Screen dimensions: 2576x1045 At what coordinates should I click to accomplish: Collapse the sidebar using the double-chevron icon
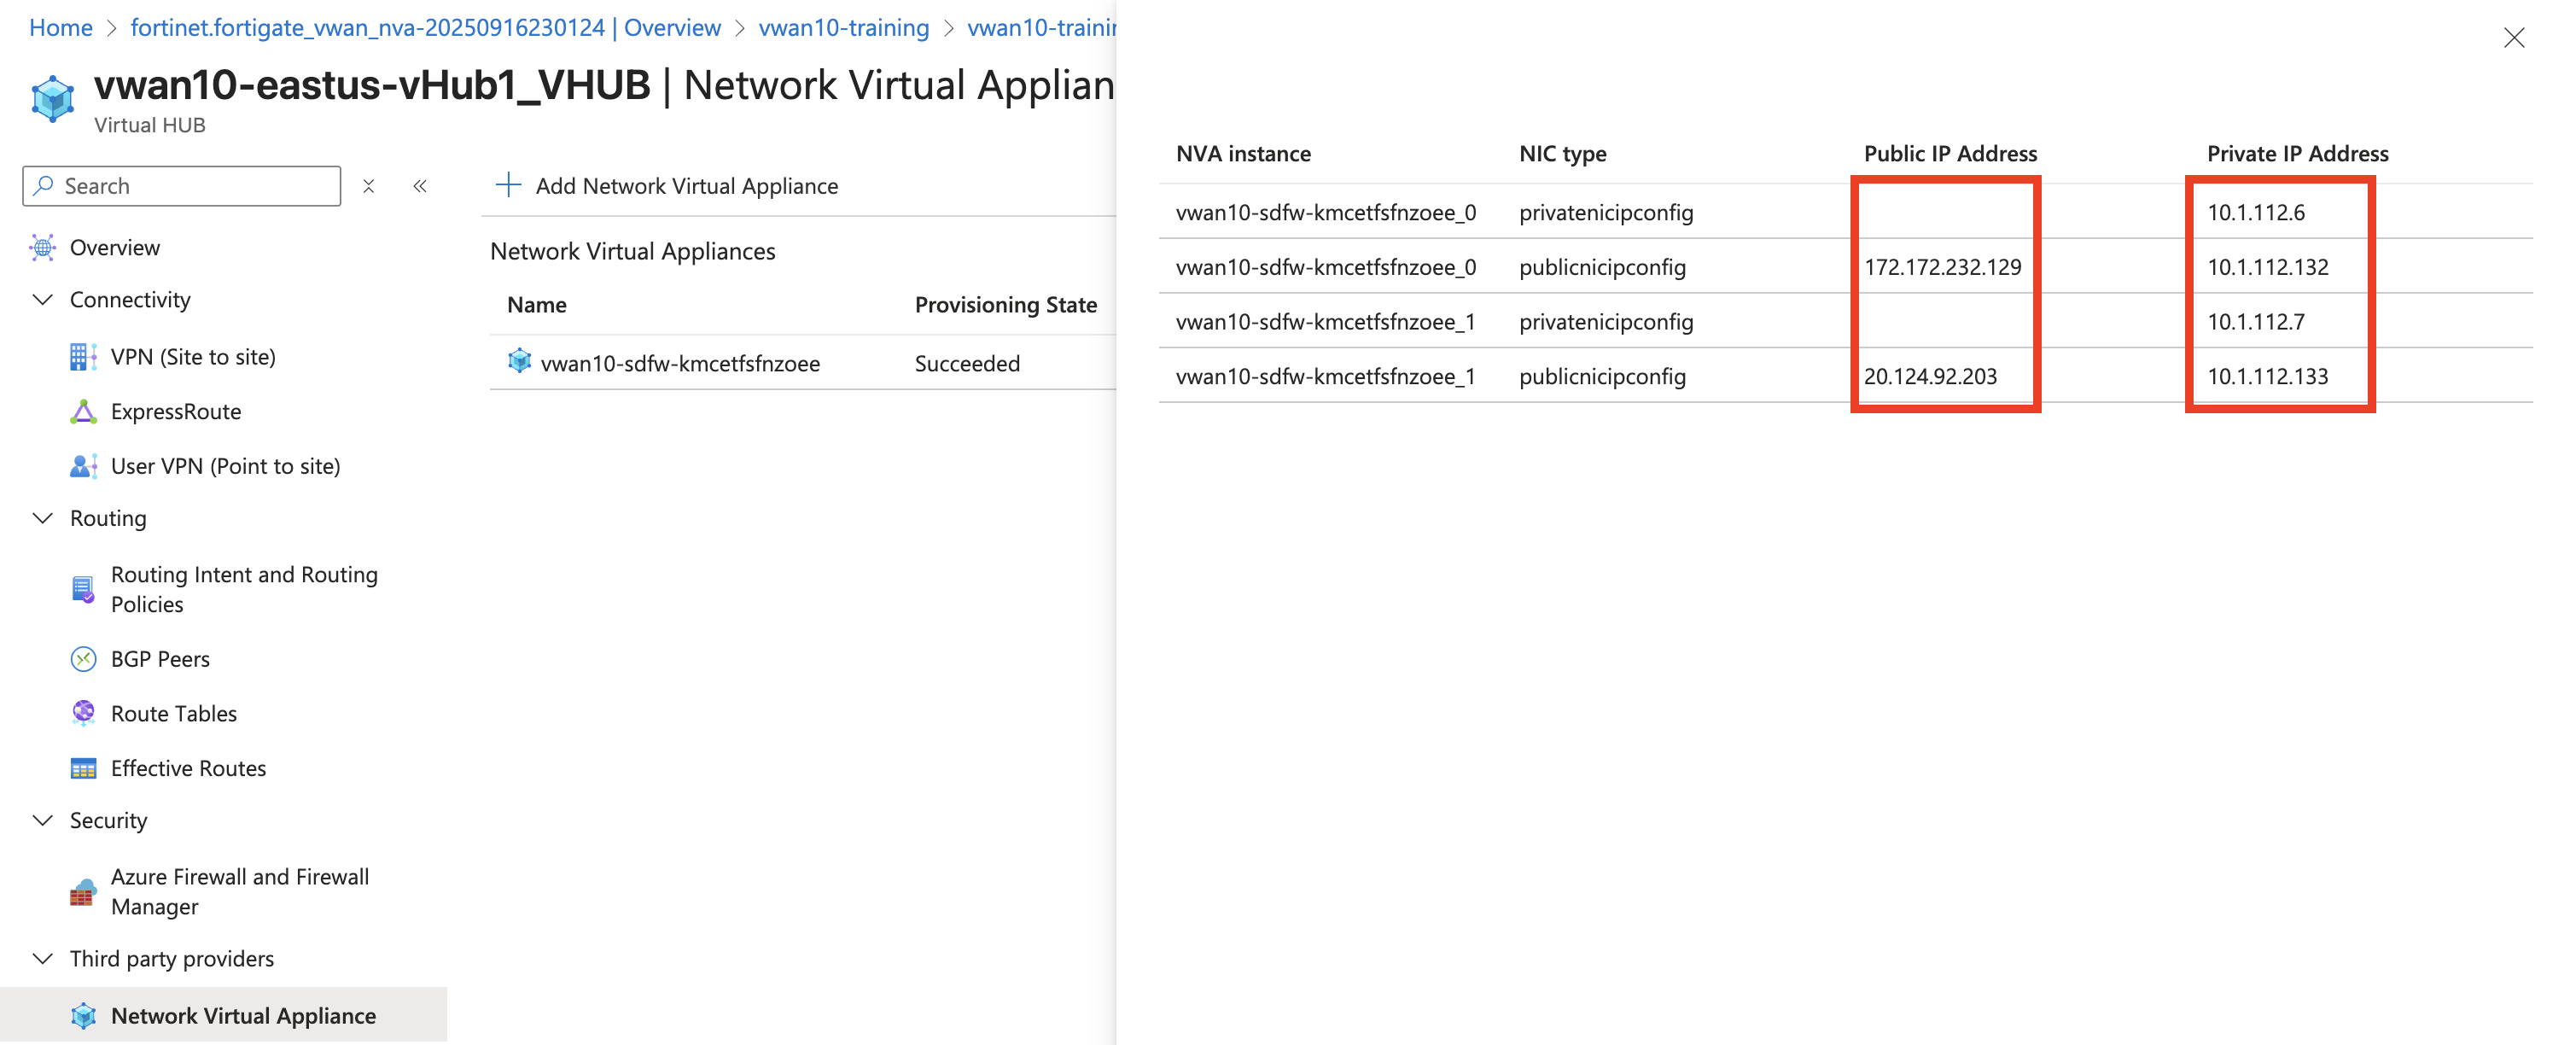420,186
